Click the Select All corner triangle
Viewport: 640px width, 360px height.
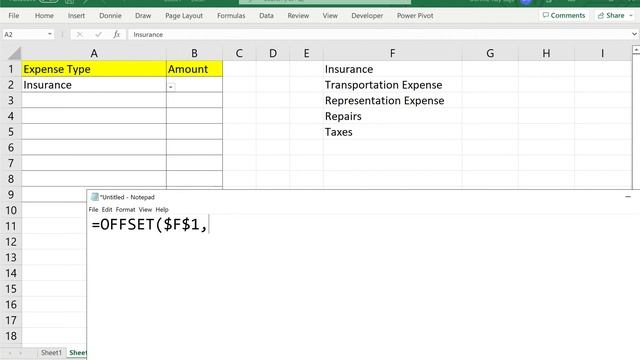click(x=14, y=53)
